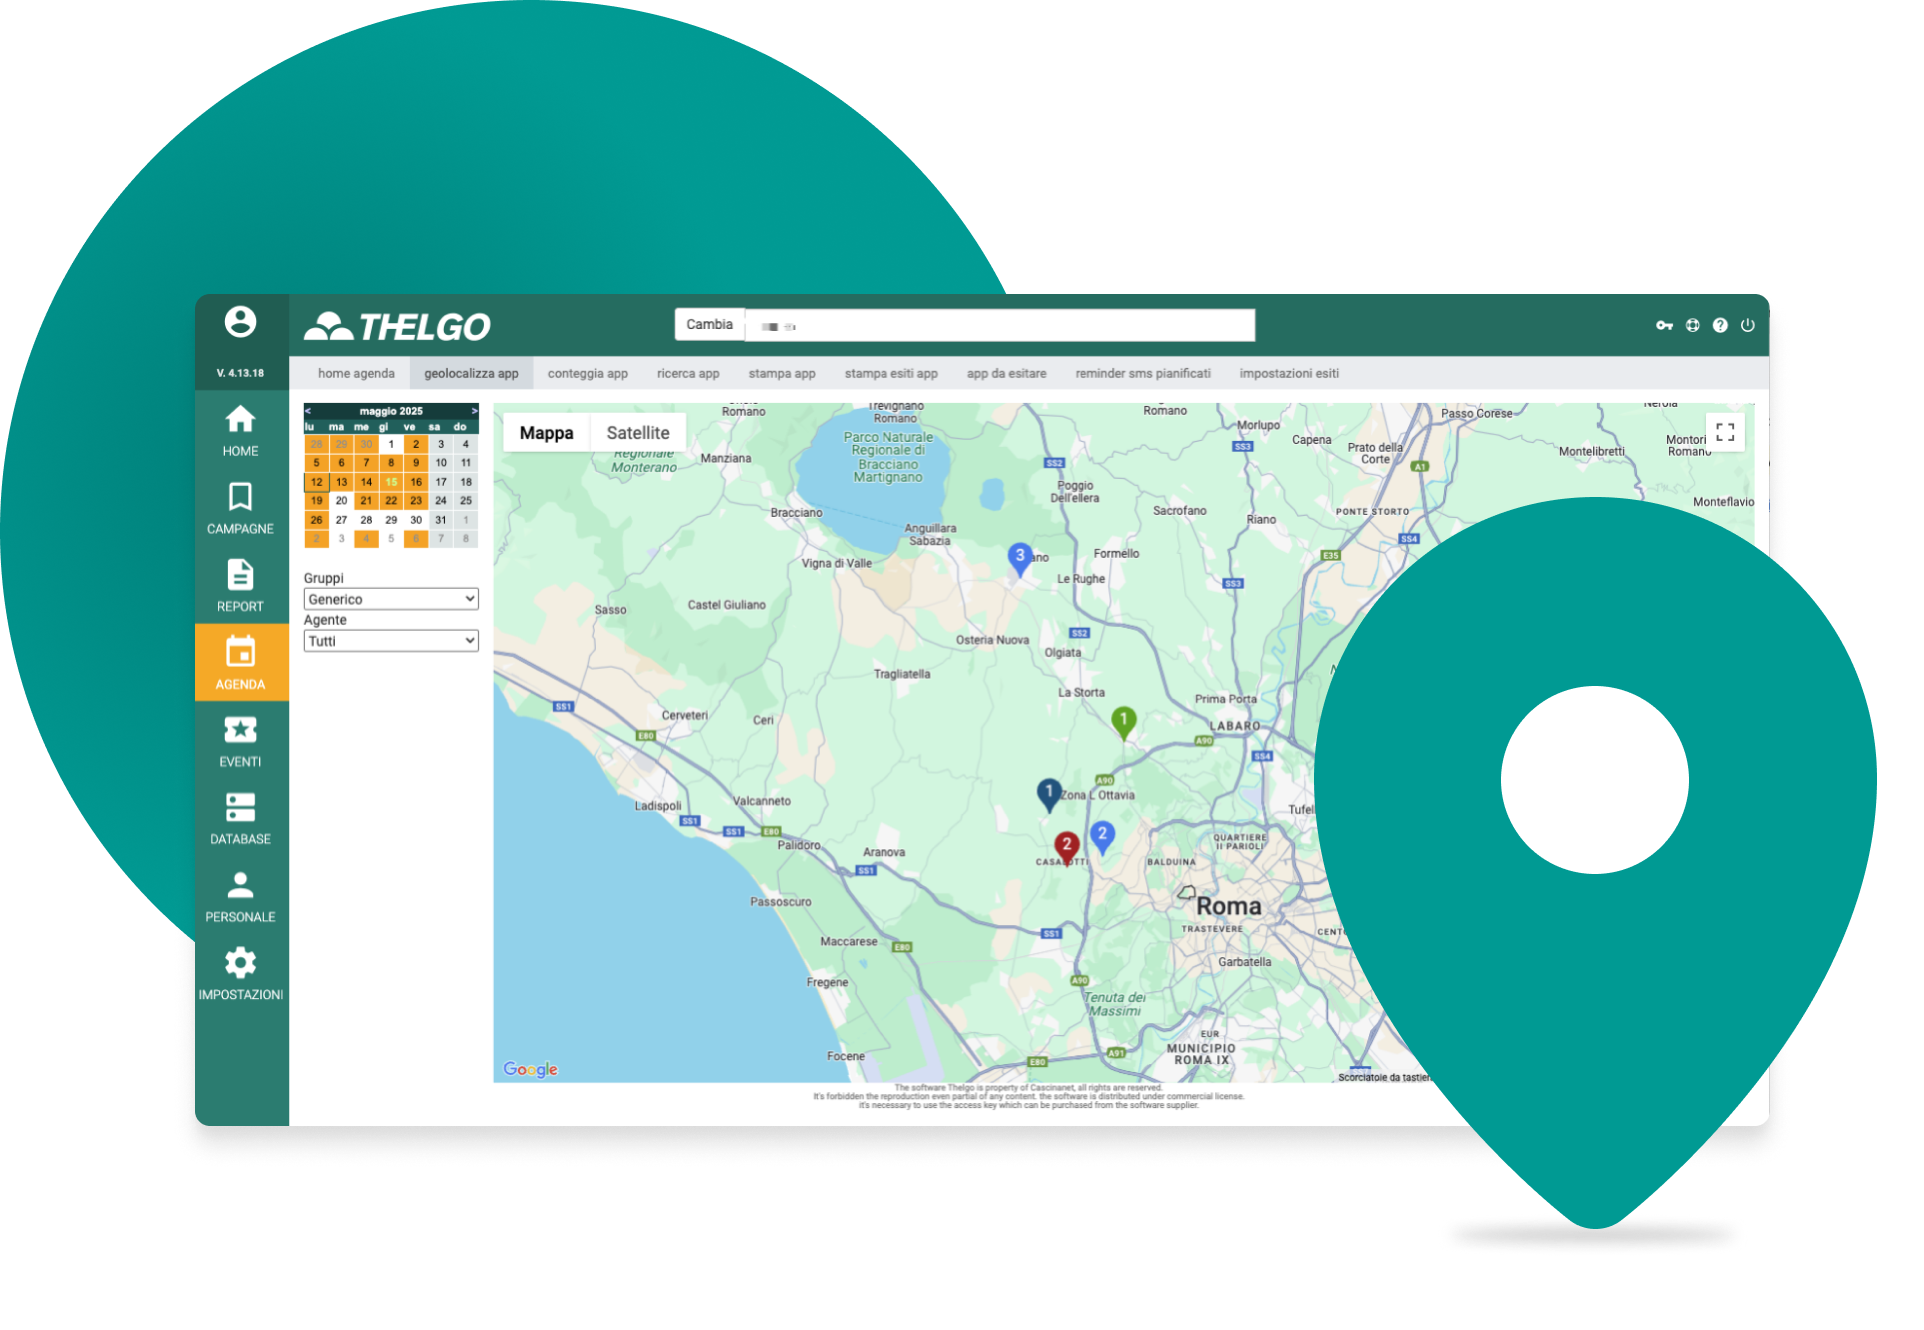Select May 23 in the calendar
Screen dimensions: 1924x1330
(416, 501)
